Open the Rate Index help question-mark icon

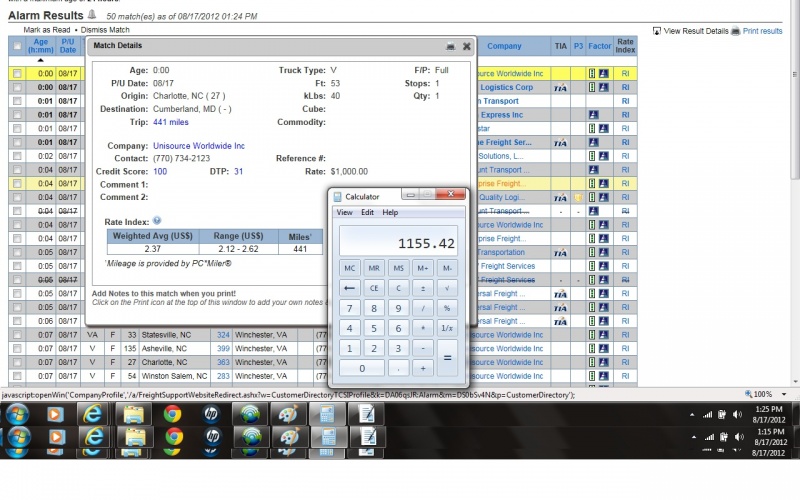click(157, 221)
